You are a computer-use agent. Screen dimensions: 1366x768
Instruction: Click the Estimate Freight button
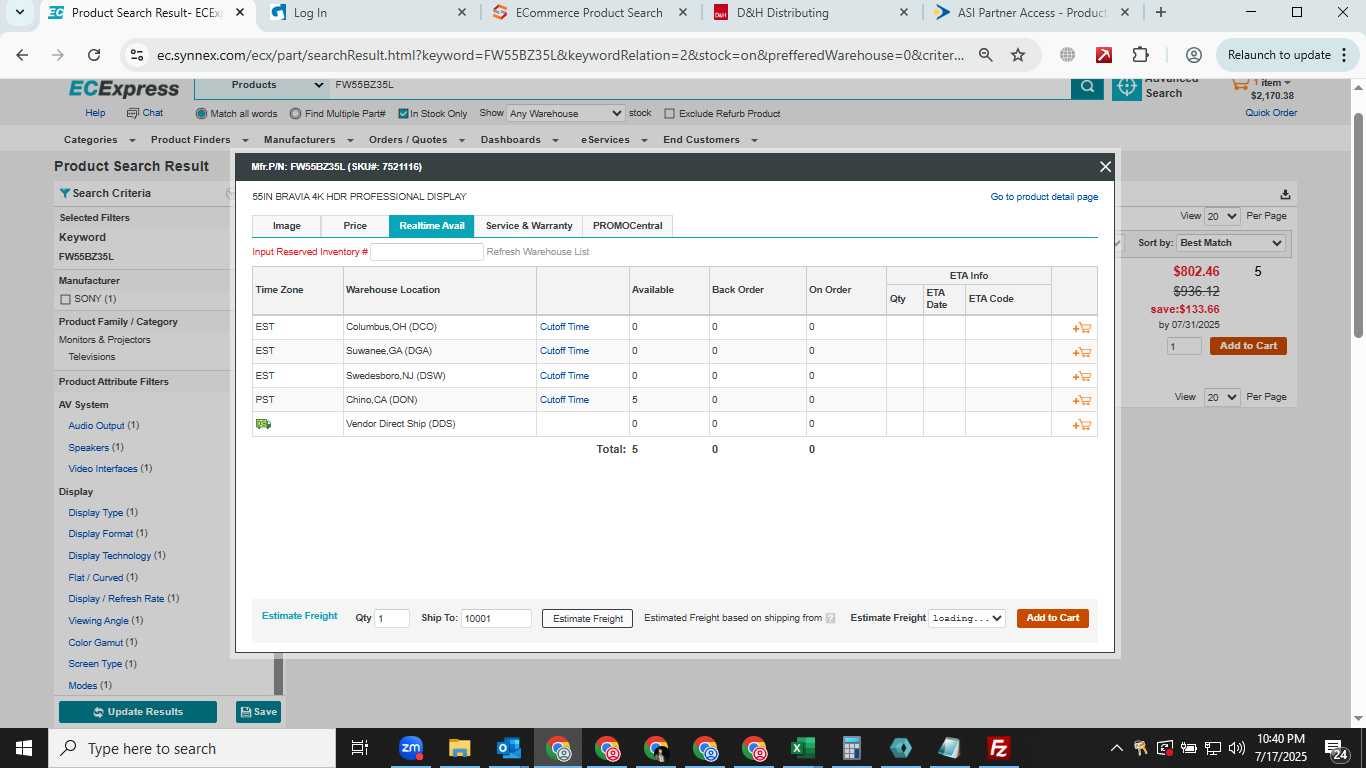pyautogui.click(x=588, y=619)
